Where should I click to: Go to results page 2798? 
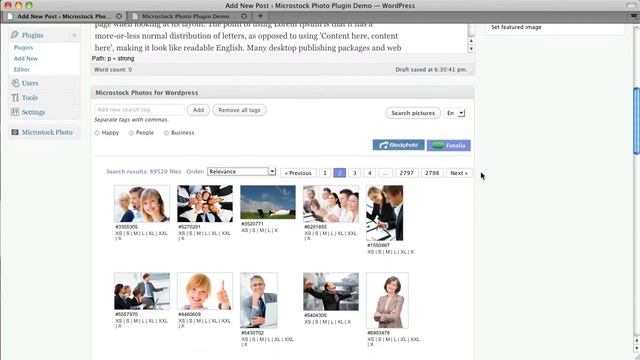(432, 173)
